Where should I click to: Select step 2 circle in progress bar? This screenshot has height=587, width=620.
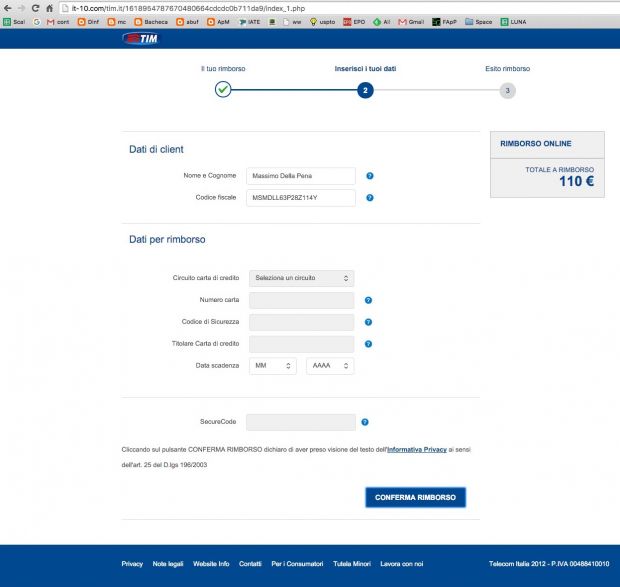coord(365,91)
